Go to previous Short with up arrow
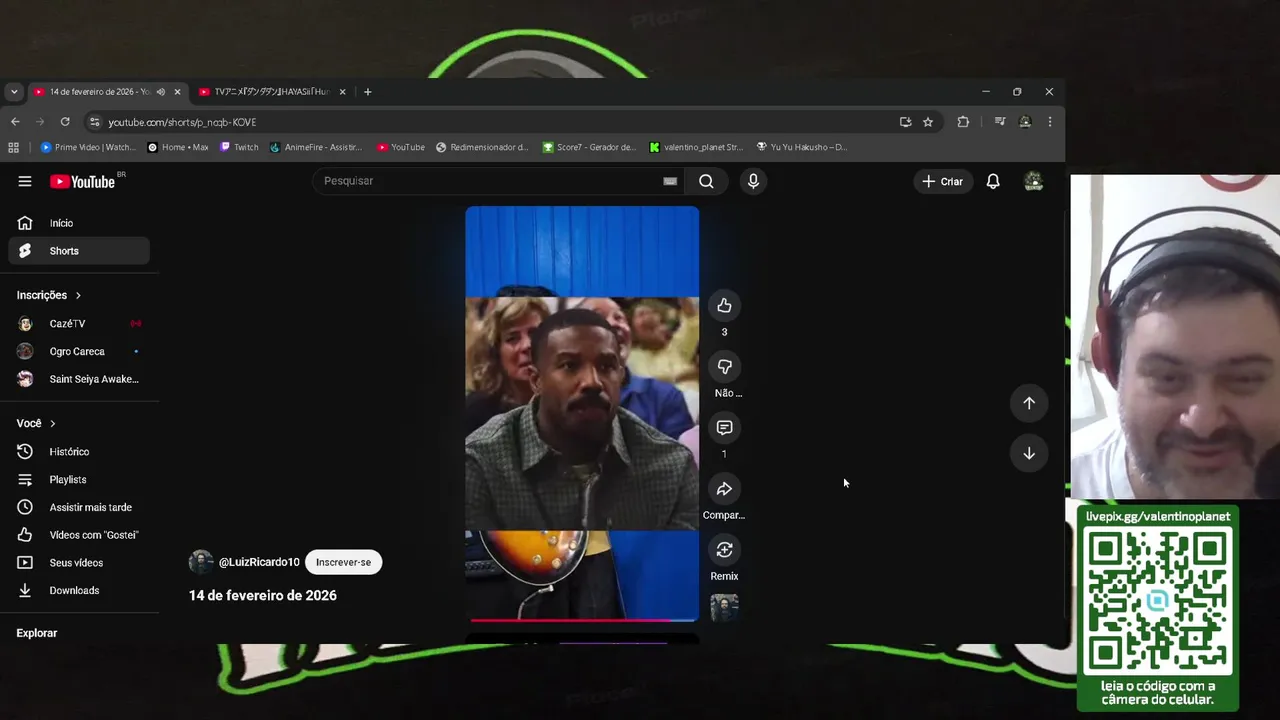 (x=1029, y=403)
